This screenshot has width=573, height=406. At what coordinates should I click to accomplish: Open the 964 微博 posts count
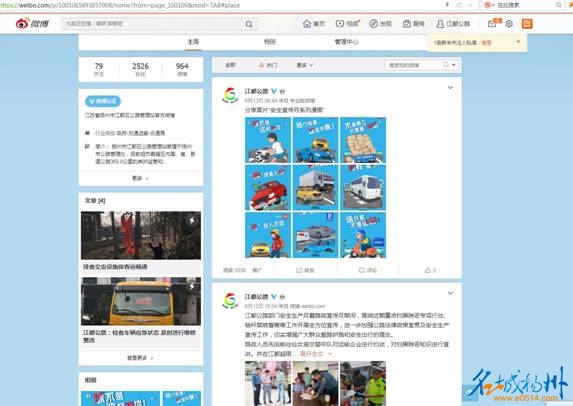point(182,69)
